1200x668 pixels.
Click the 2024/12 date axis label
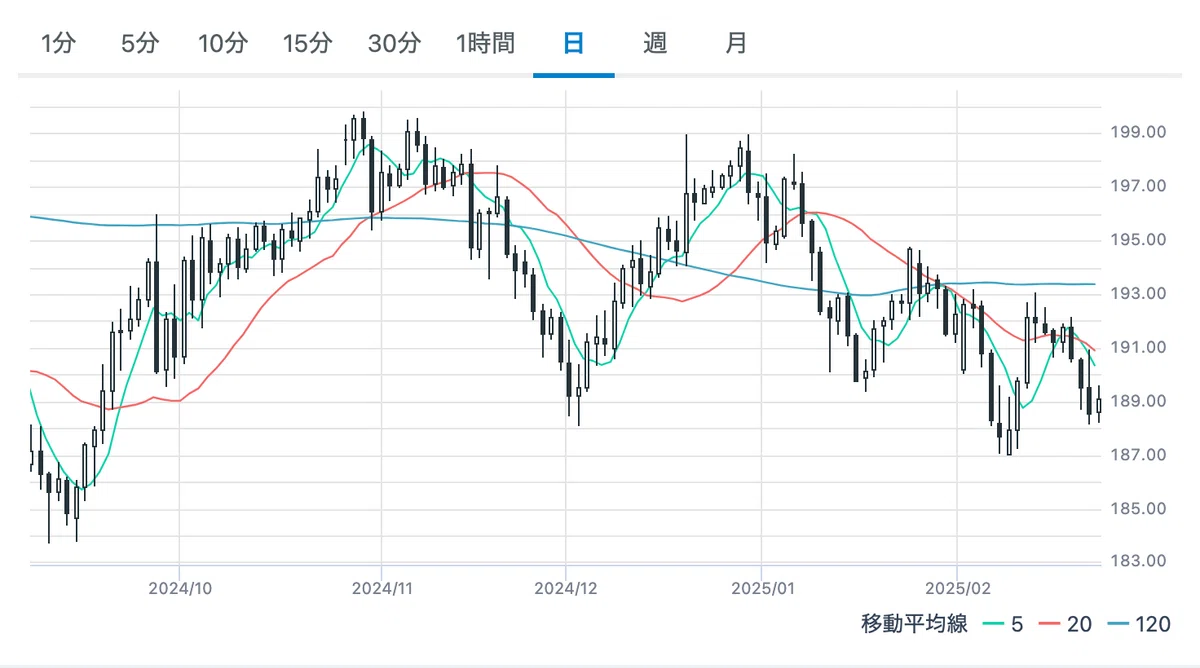click(566, 589)
